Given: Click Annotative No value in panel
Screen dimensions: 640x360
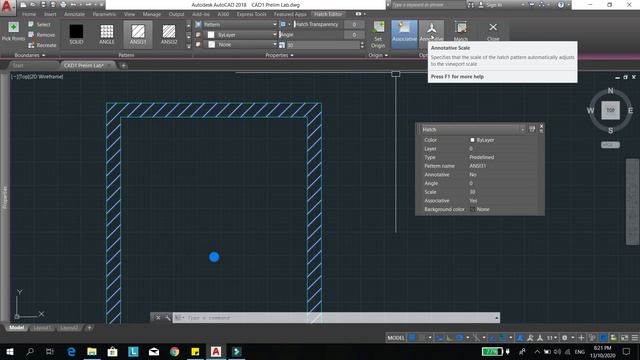Looking at the screenshot, I should point(473,175).
